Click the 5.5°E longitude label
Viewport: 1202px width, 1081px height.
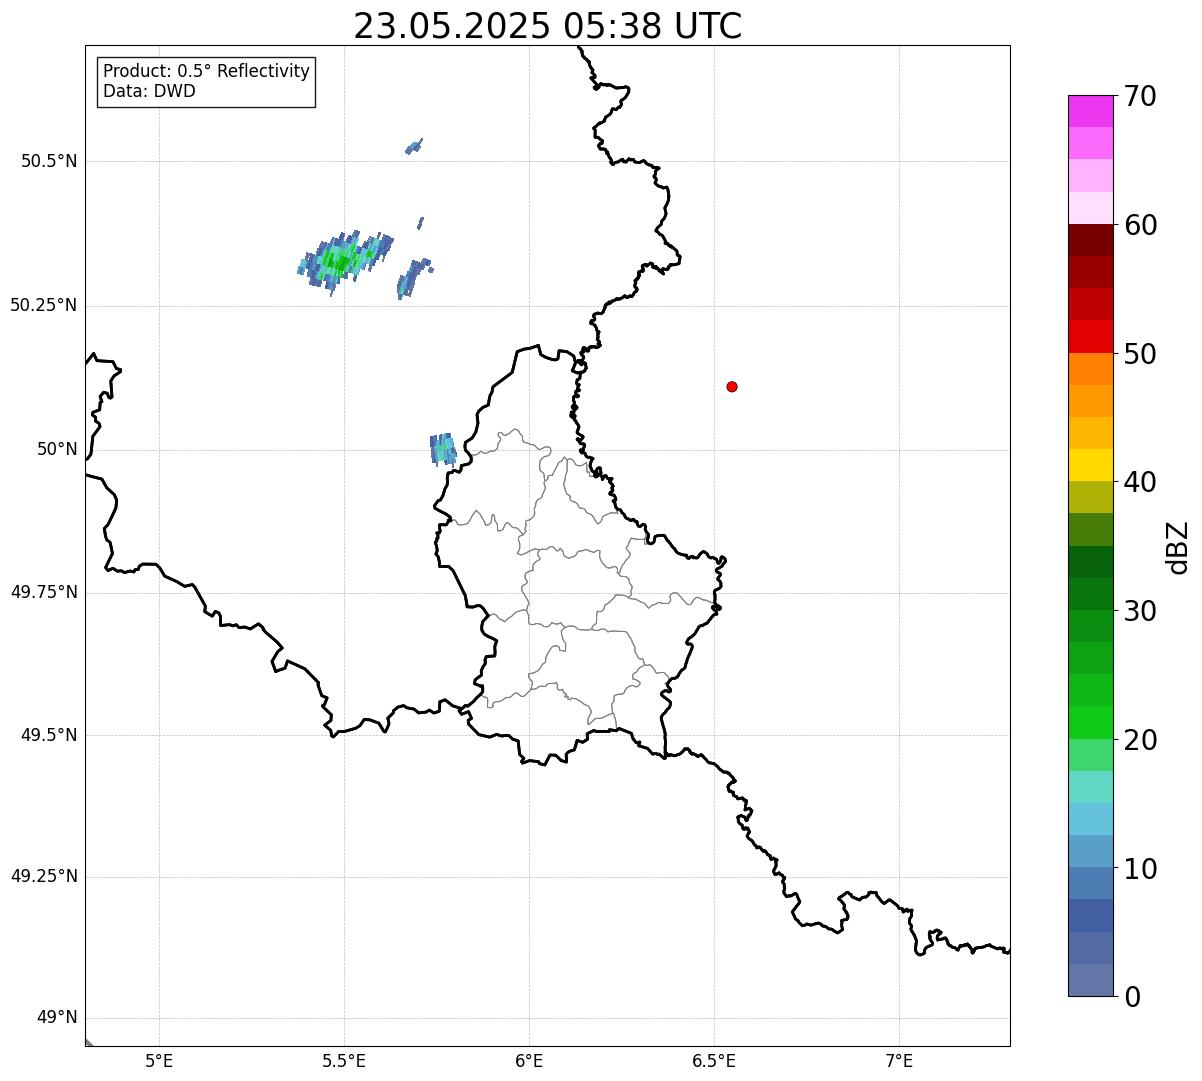(x=344, y=1061)
